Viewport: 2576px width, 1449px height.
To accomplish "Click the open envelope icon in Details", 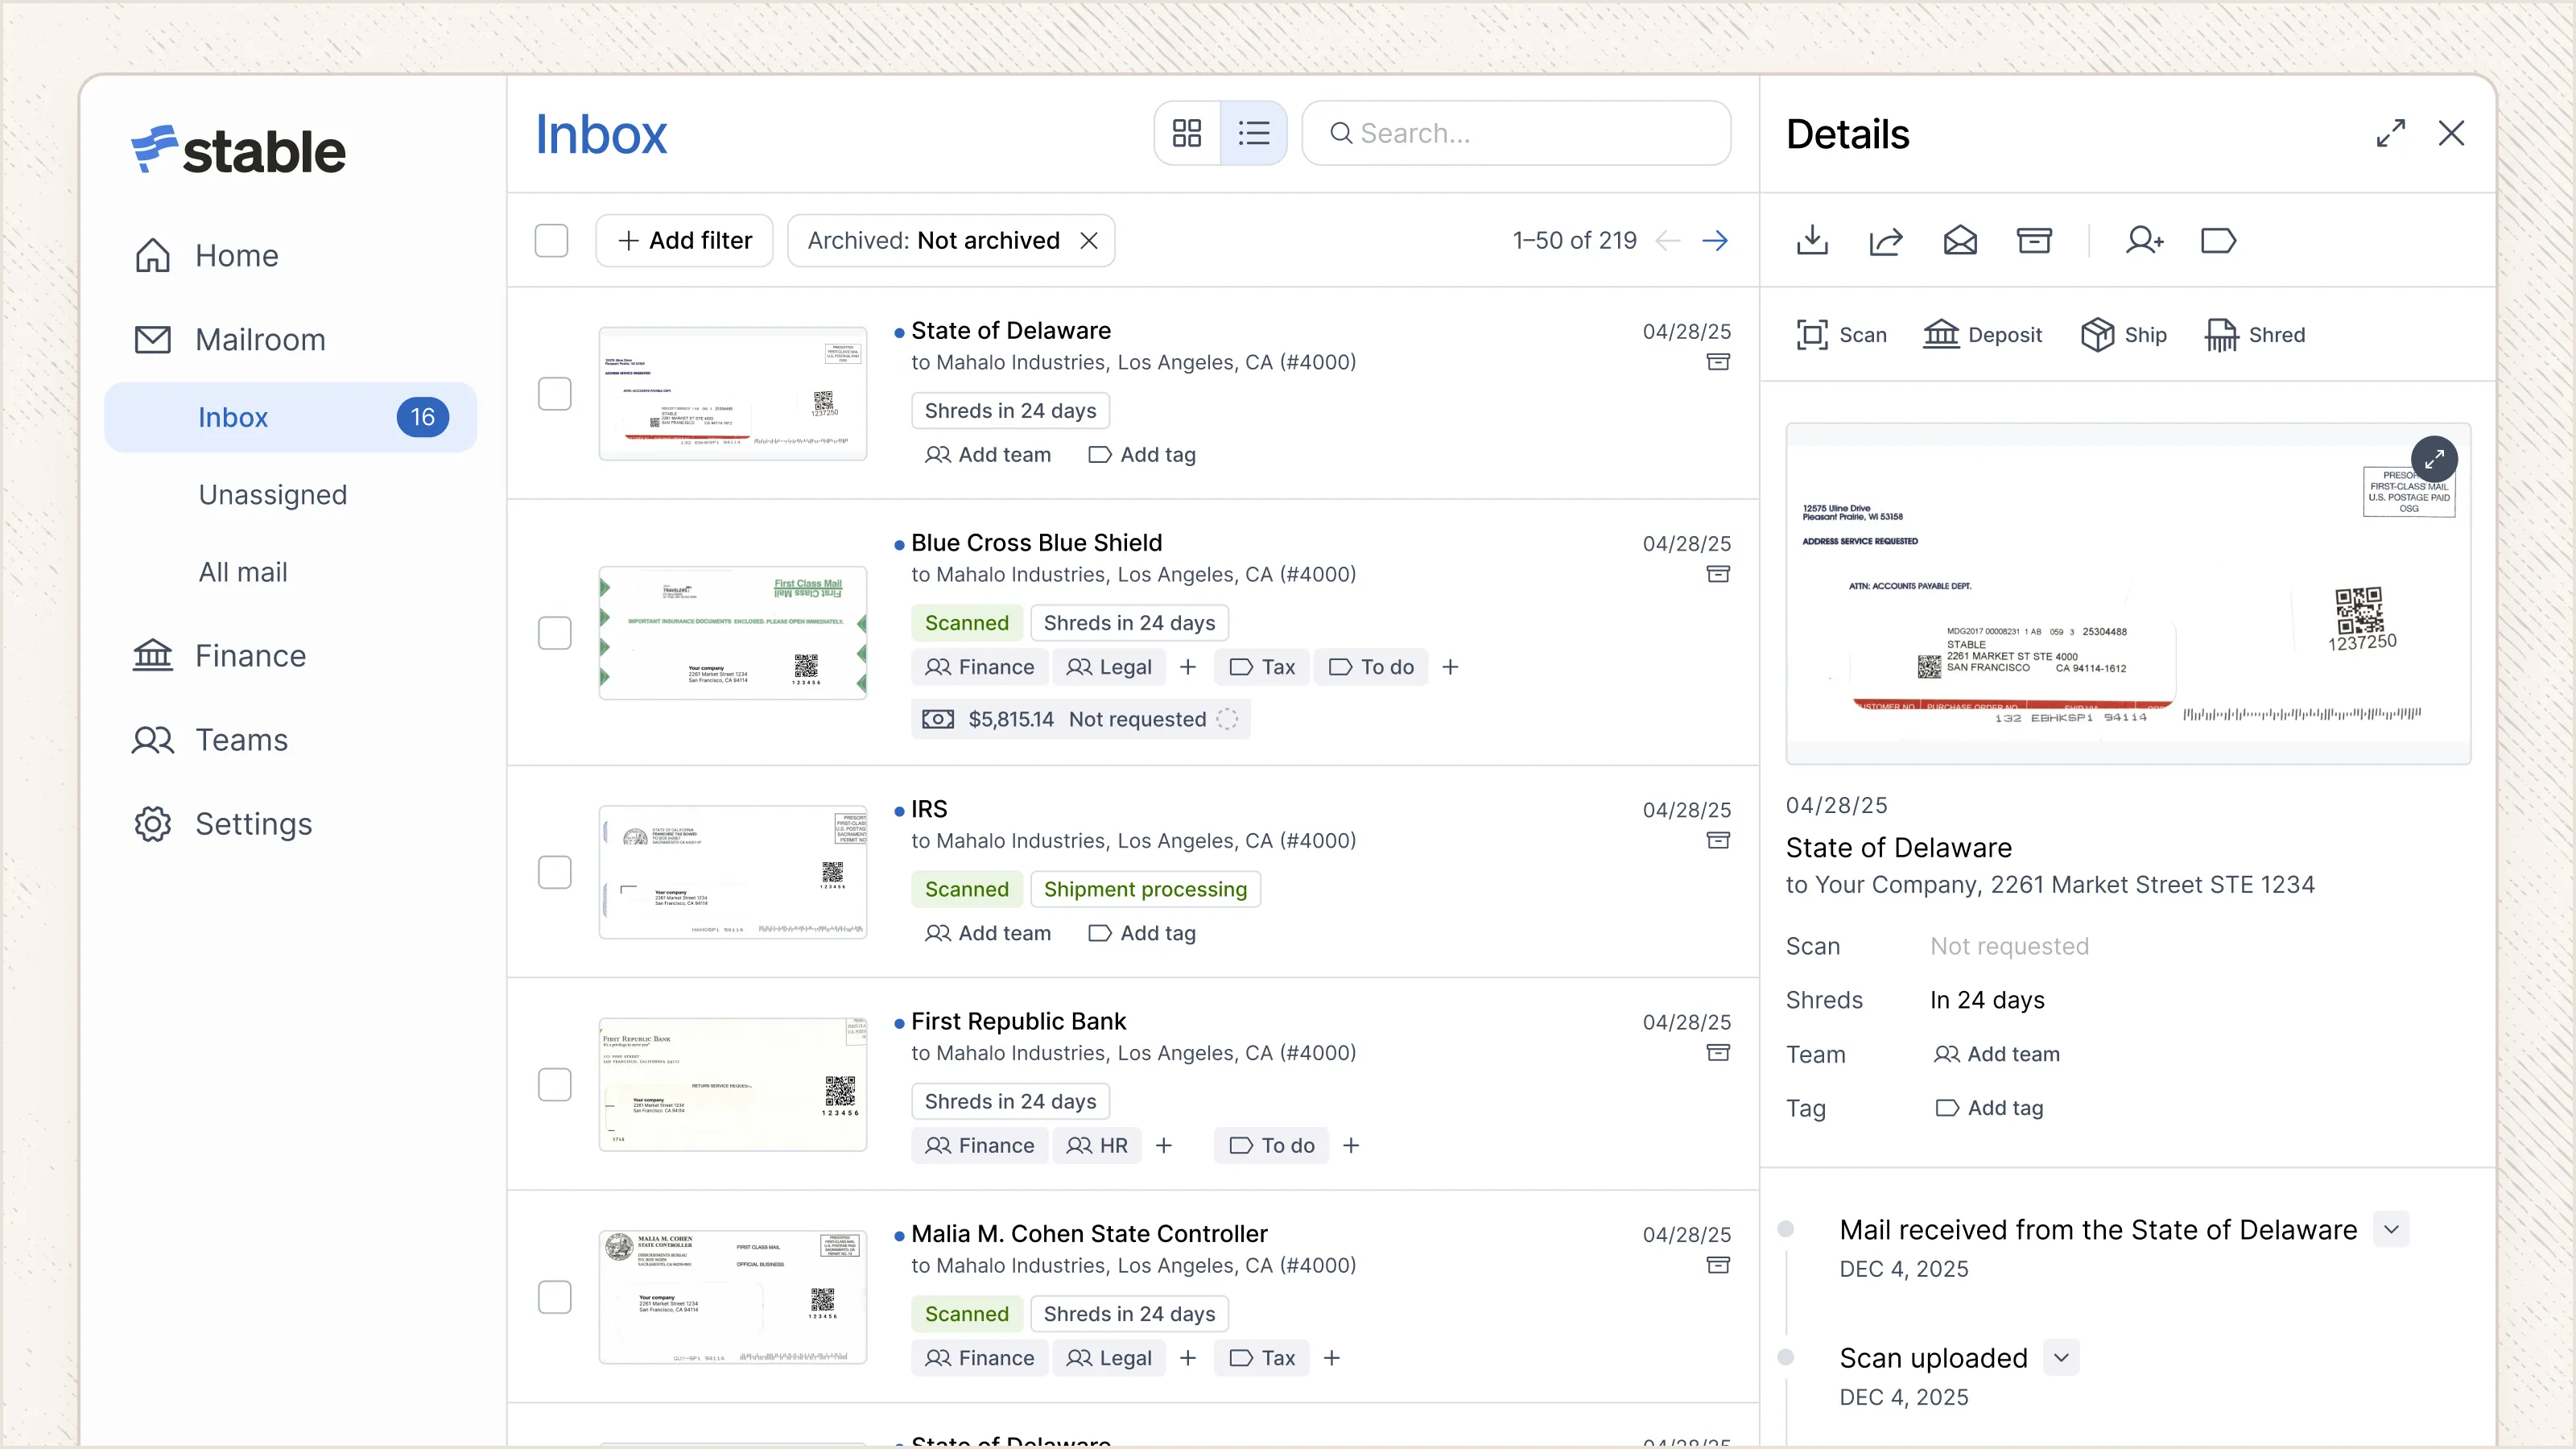I will click(x=1960, y=240).
